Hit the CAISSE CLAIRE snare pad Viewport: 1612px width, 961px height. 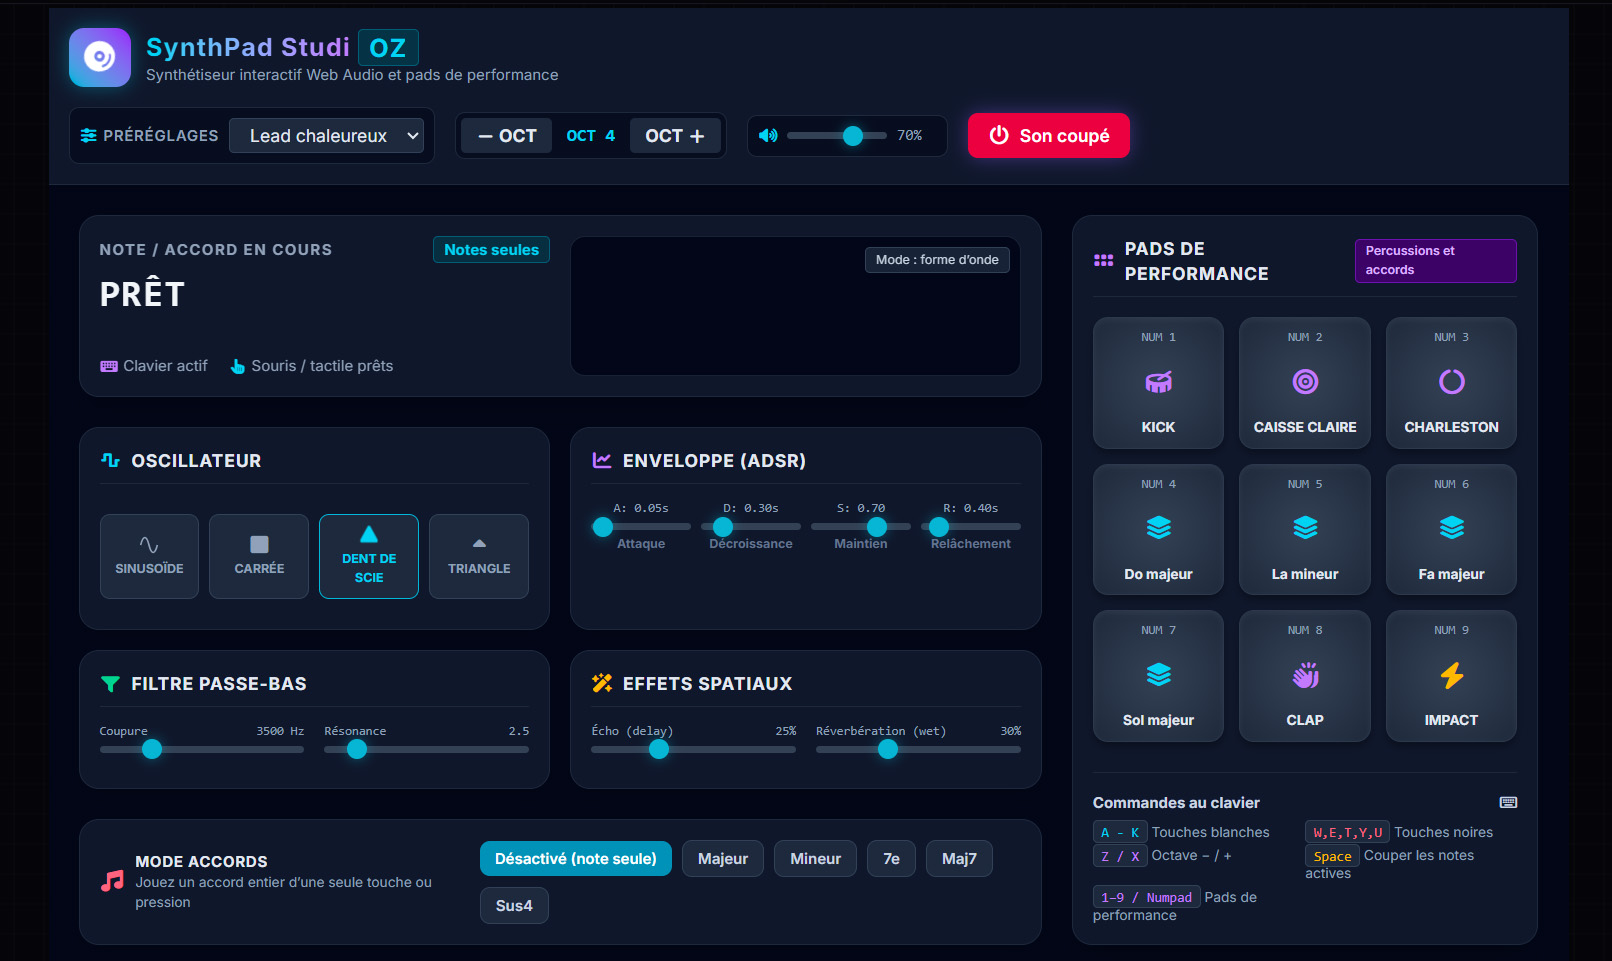point(1305,383)
